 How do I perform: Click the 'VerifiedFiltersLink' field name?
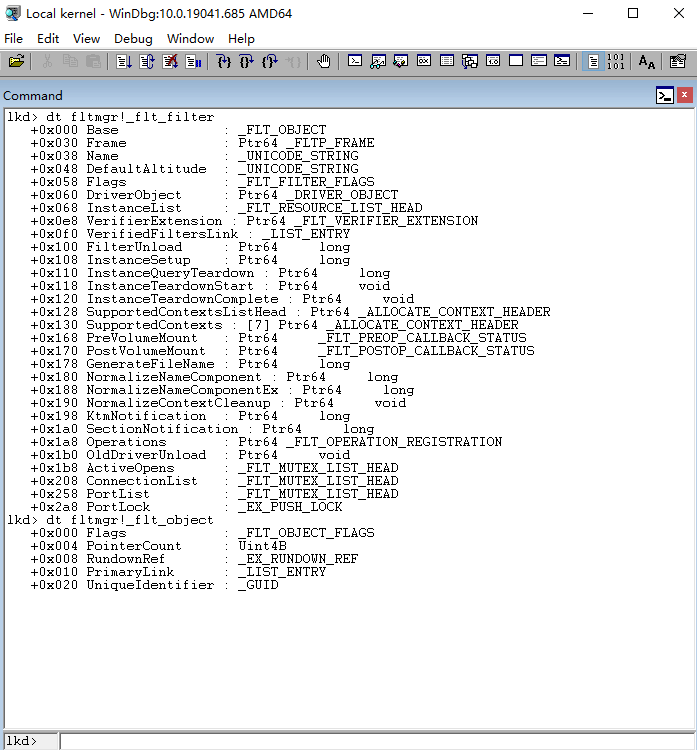(162, 234)
